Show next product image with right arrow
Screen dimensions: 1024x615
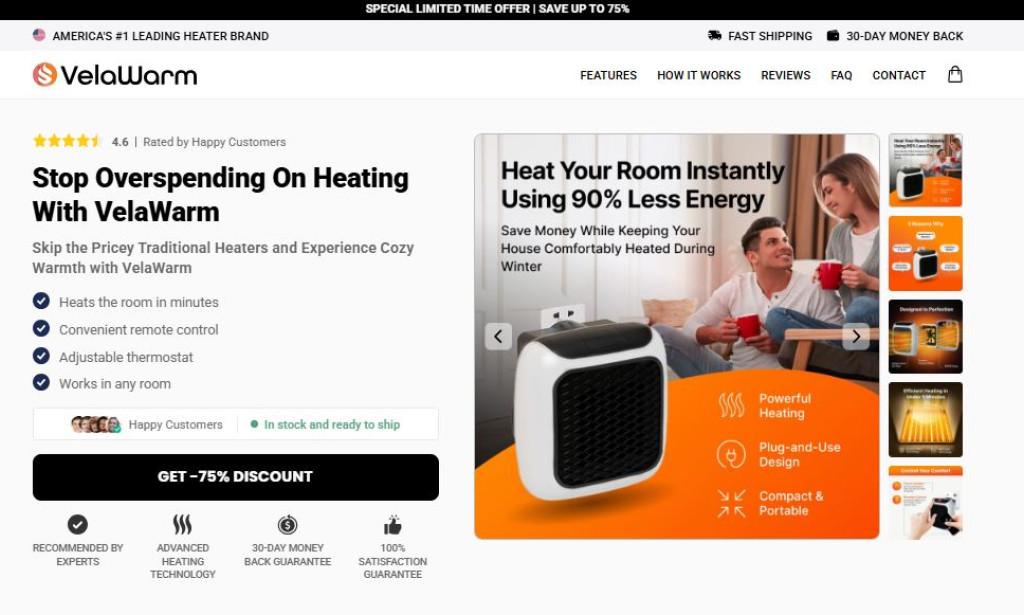coord(856,336)
